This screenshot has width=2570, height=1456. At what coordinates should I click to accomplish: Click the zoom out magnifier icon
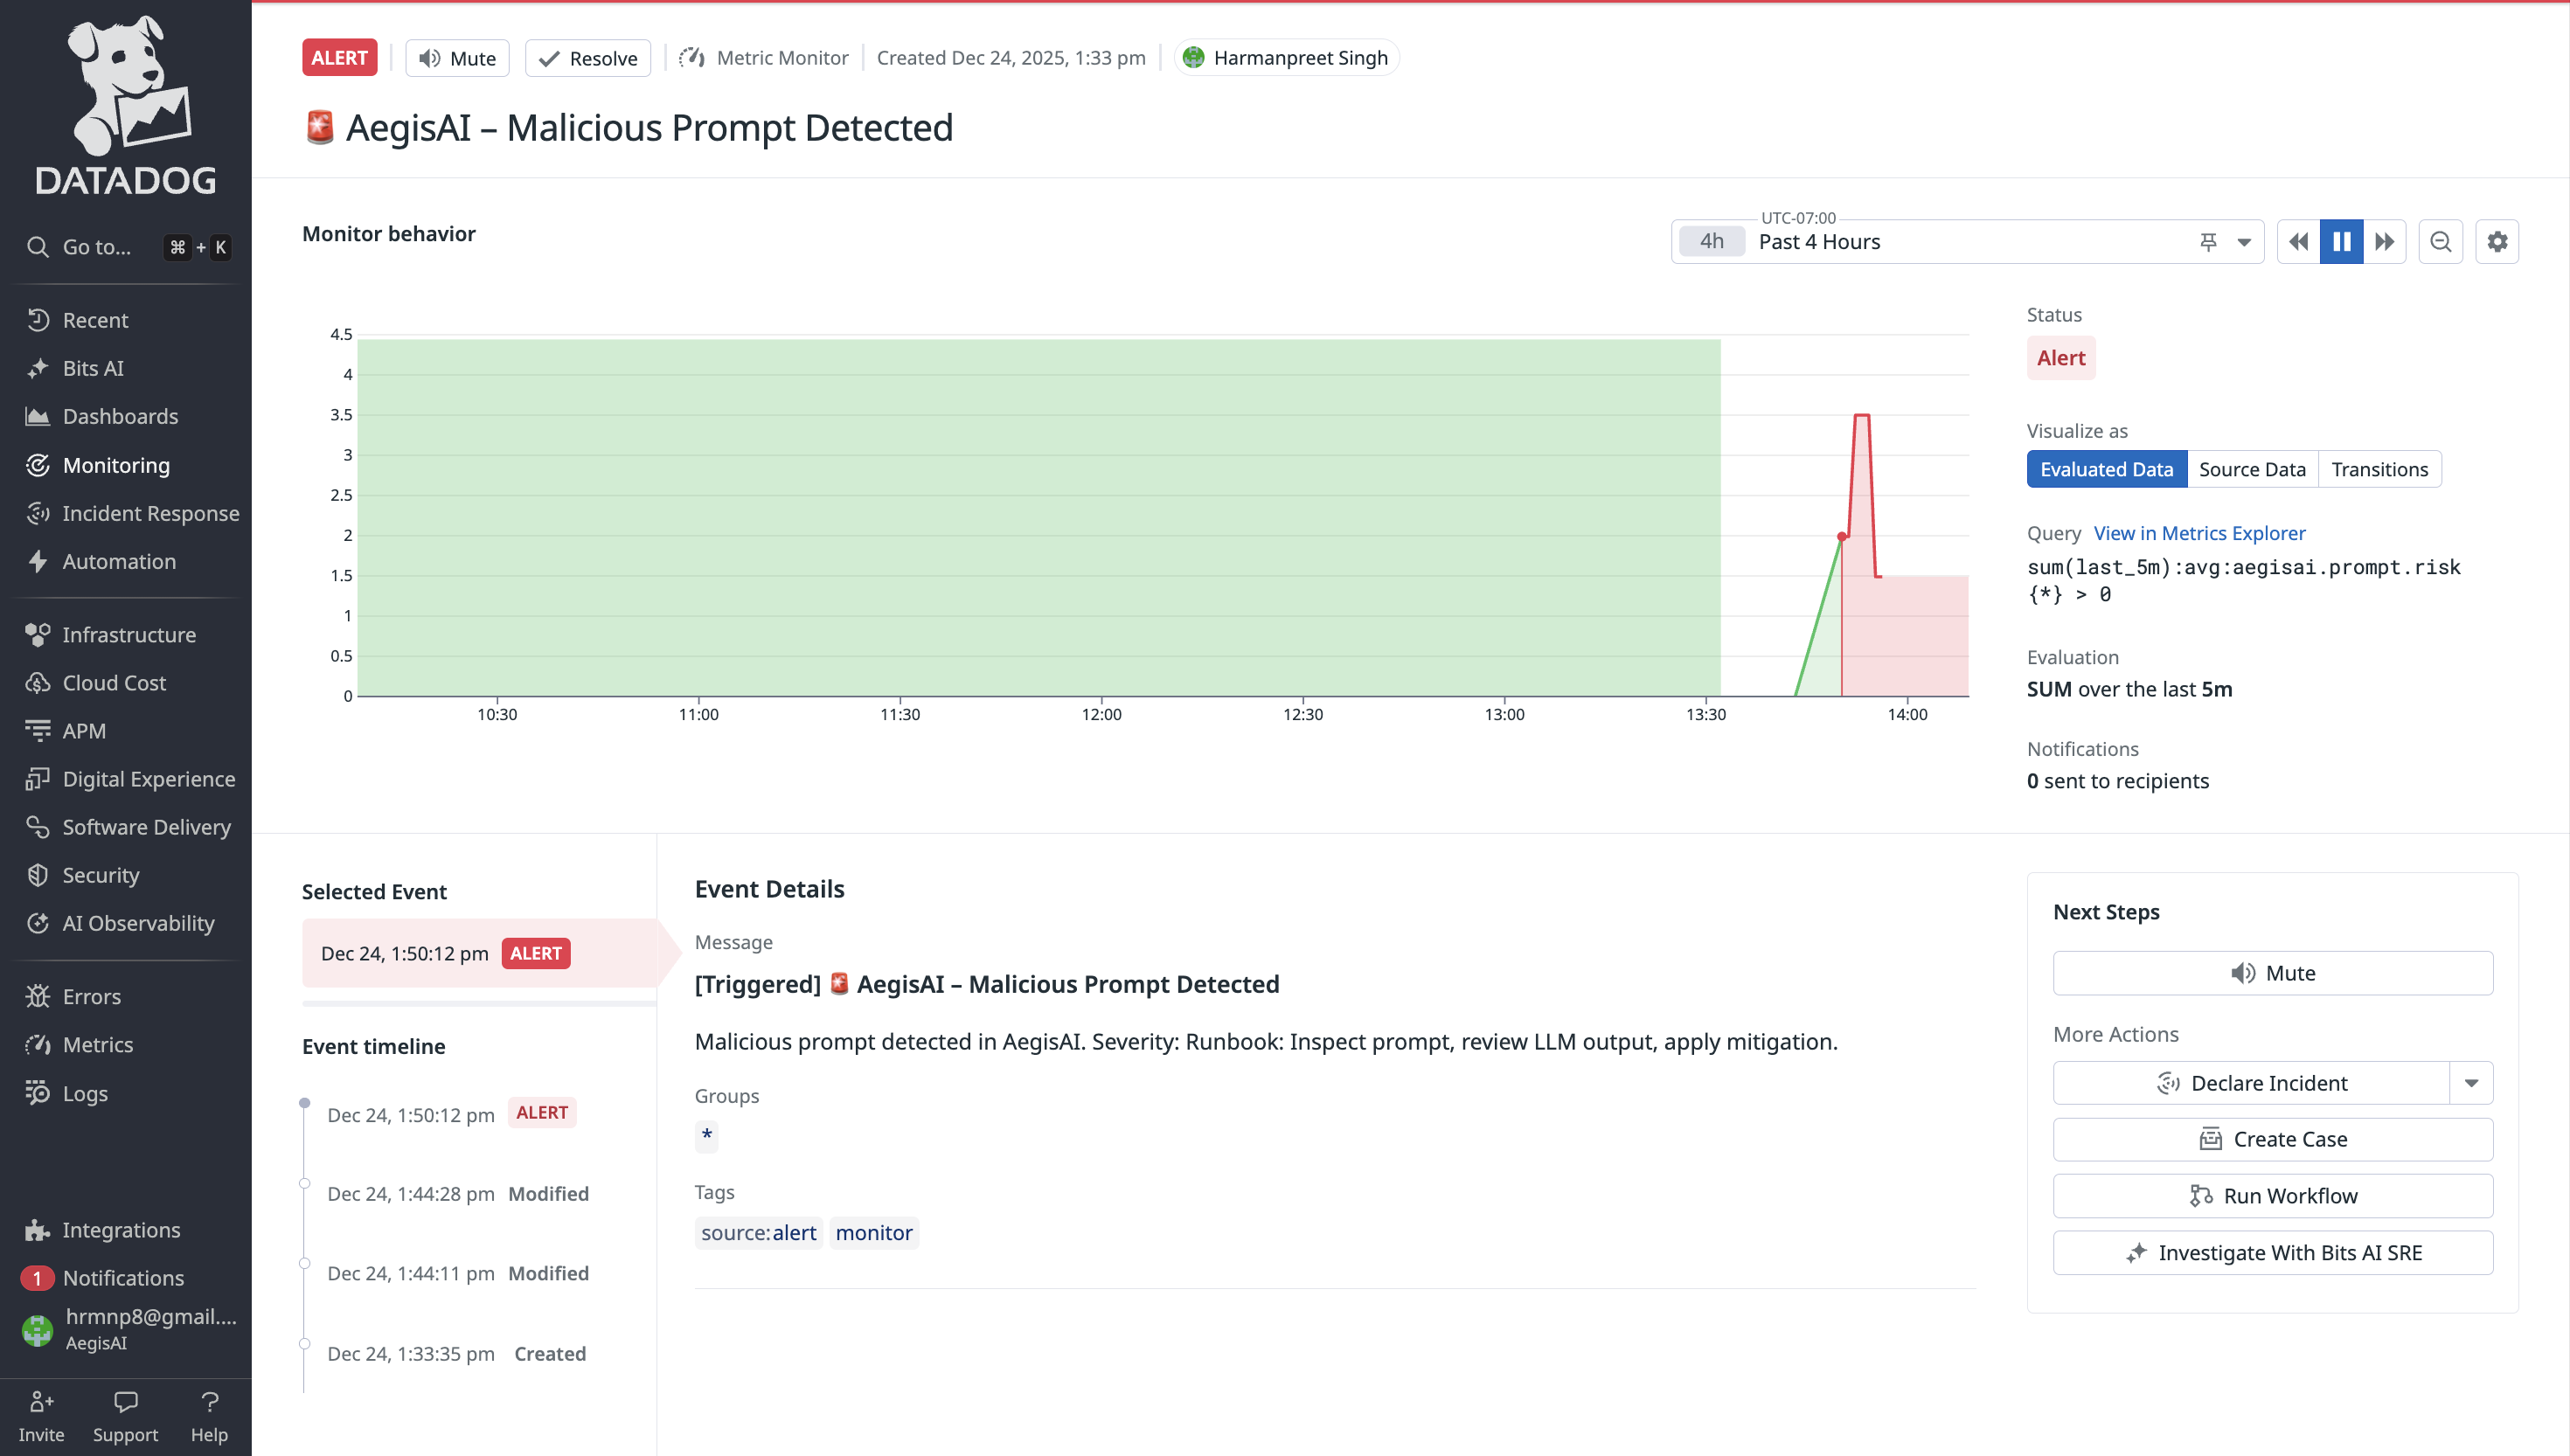click(2440, 242)
